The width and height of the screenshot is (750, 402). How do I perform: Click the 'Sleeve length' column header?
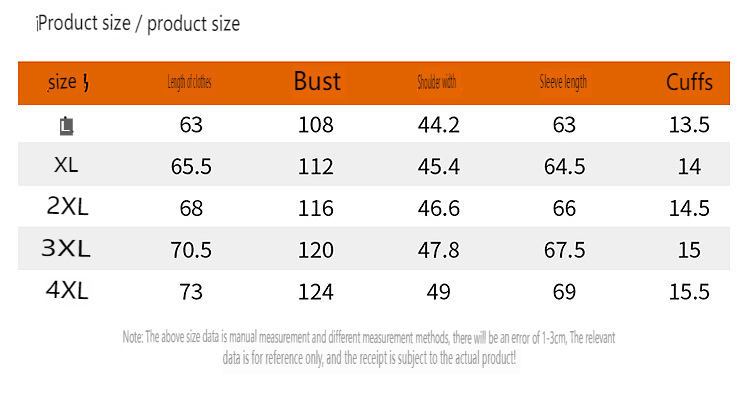[x=563, y=83]
